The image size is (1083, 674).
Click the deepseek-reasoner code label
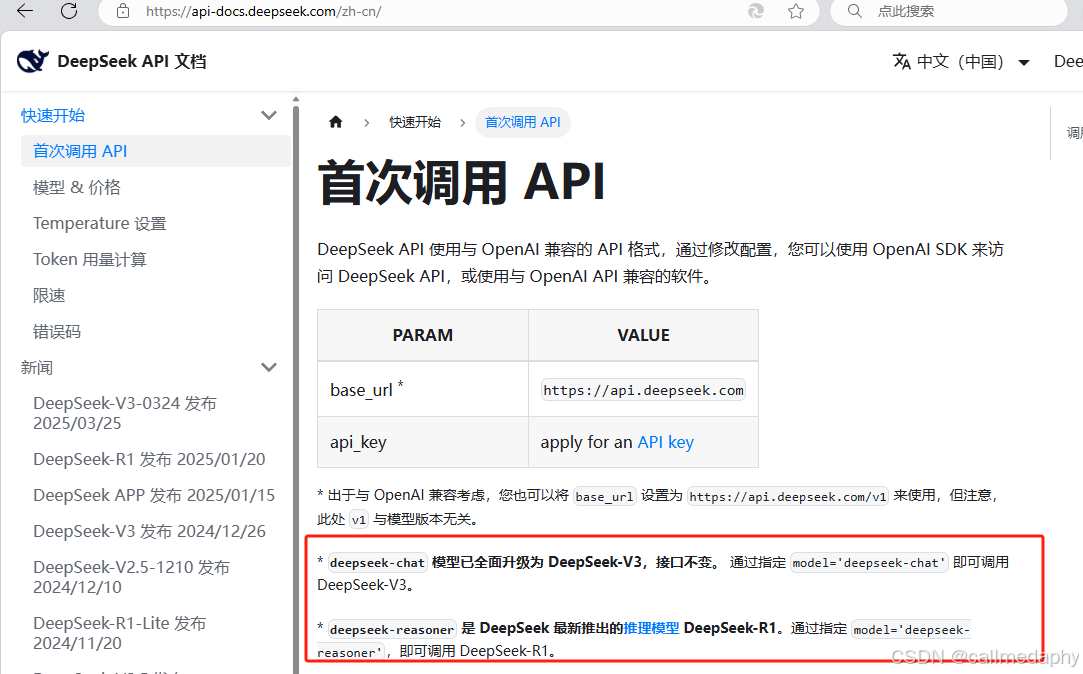tap(392, 629)
